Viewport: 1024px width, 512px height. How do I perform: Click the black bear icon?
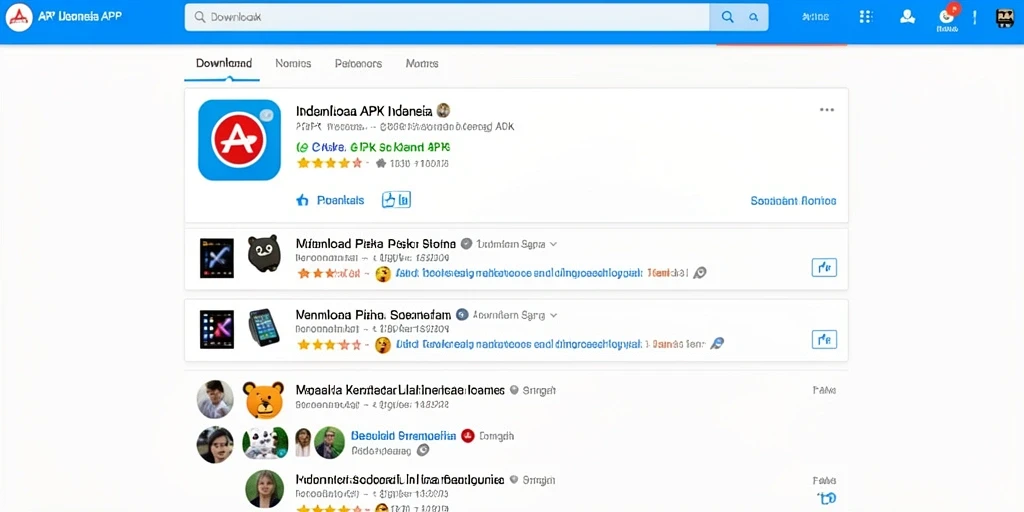pos(264,253)
